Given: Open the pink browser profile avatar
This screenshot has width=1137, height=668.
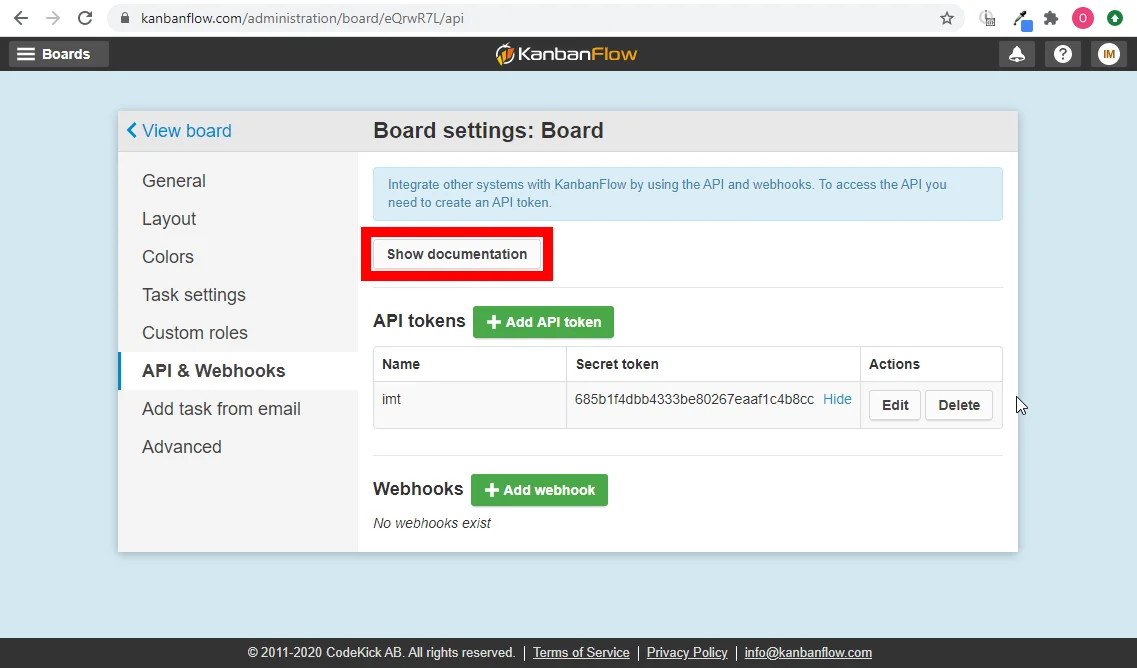Looking at the screenshot, I should pos(1083,18).
